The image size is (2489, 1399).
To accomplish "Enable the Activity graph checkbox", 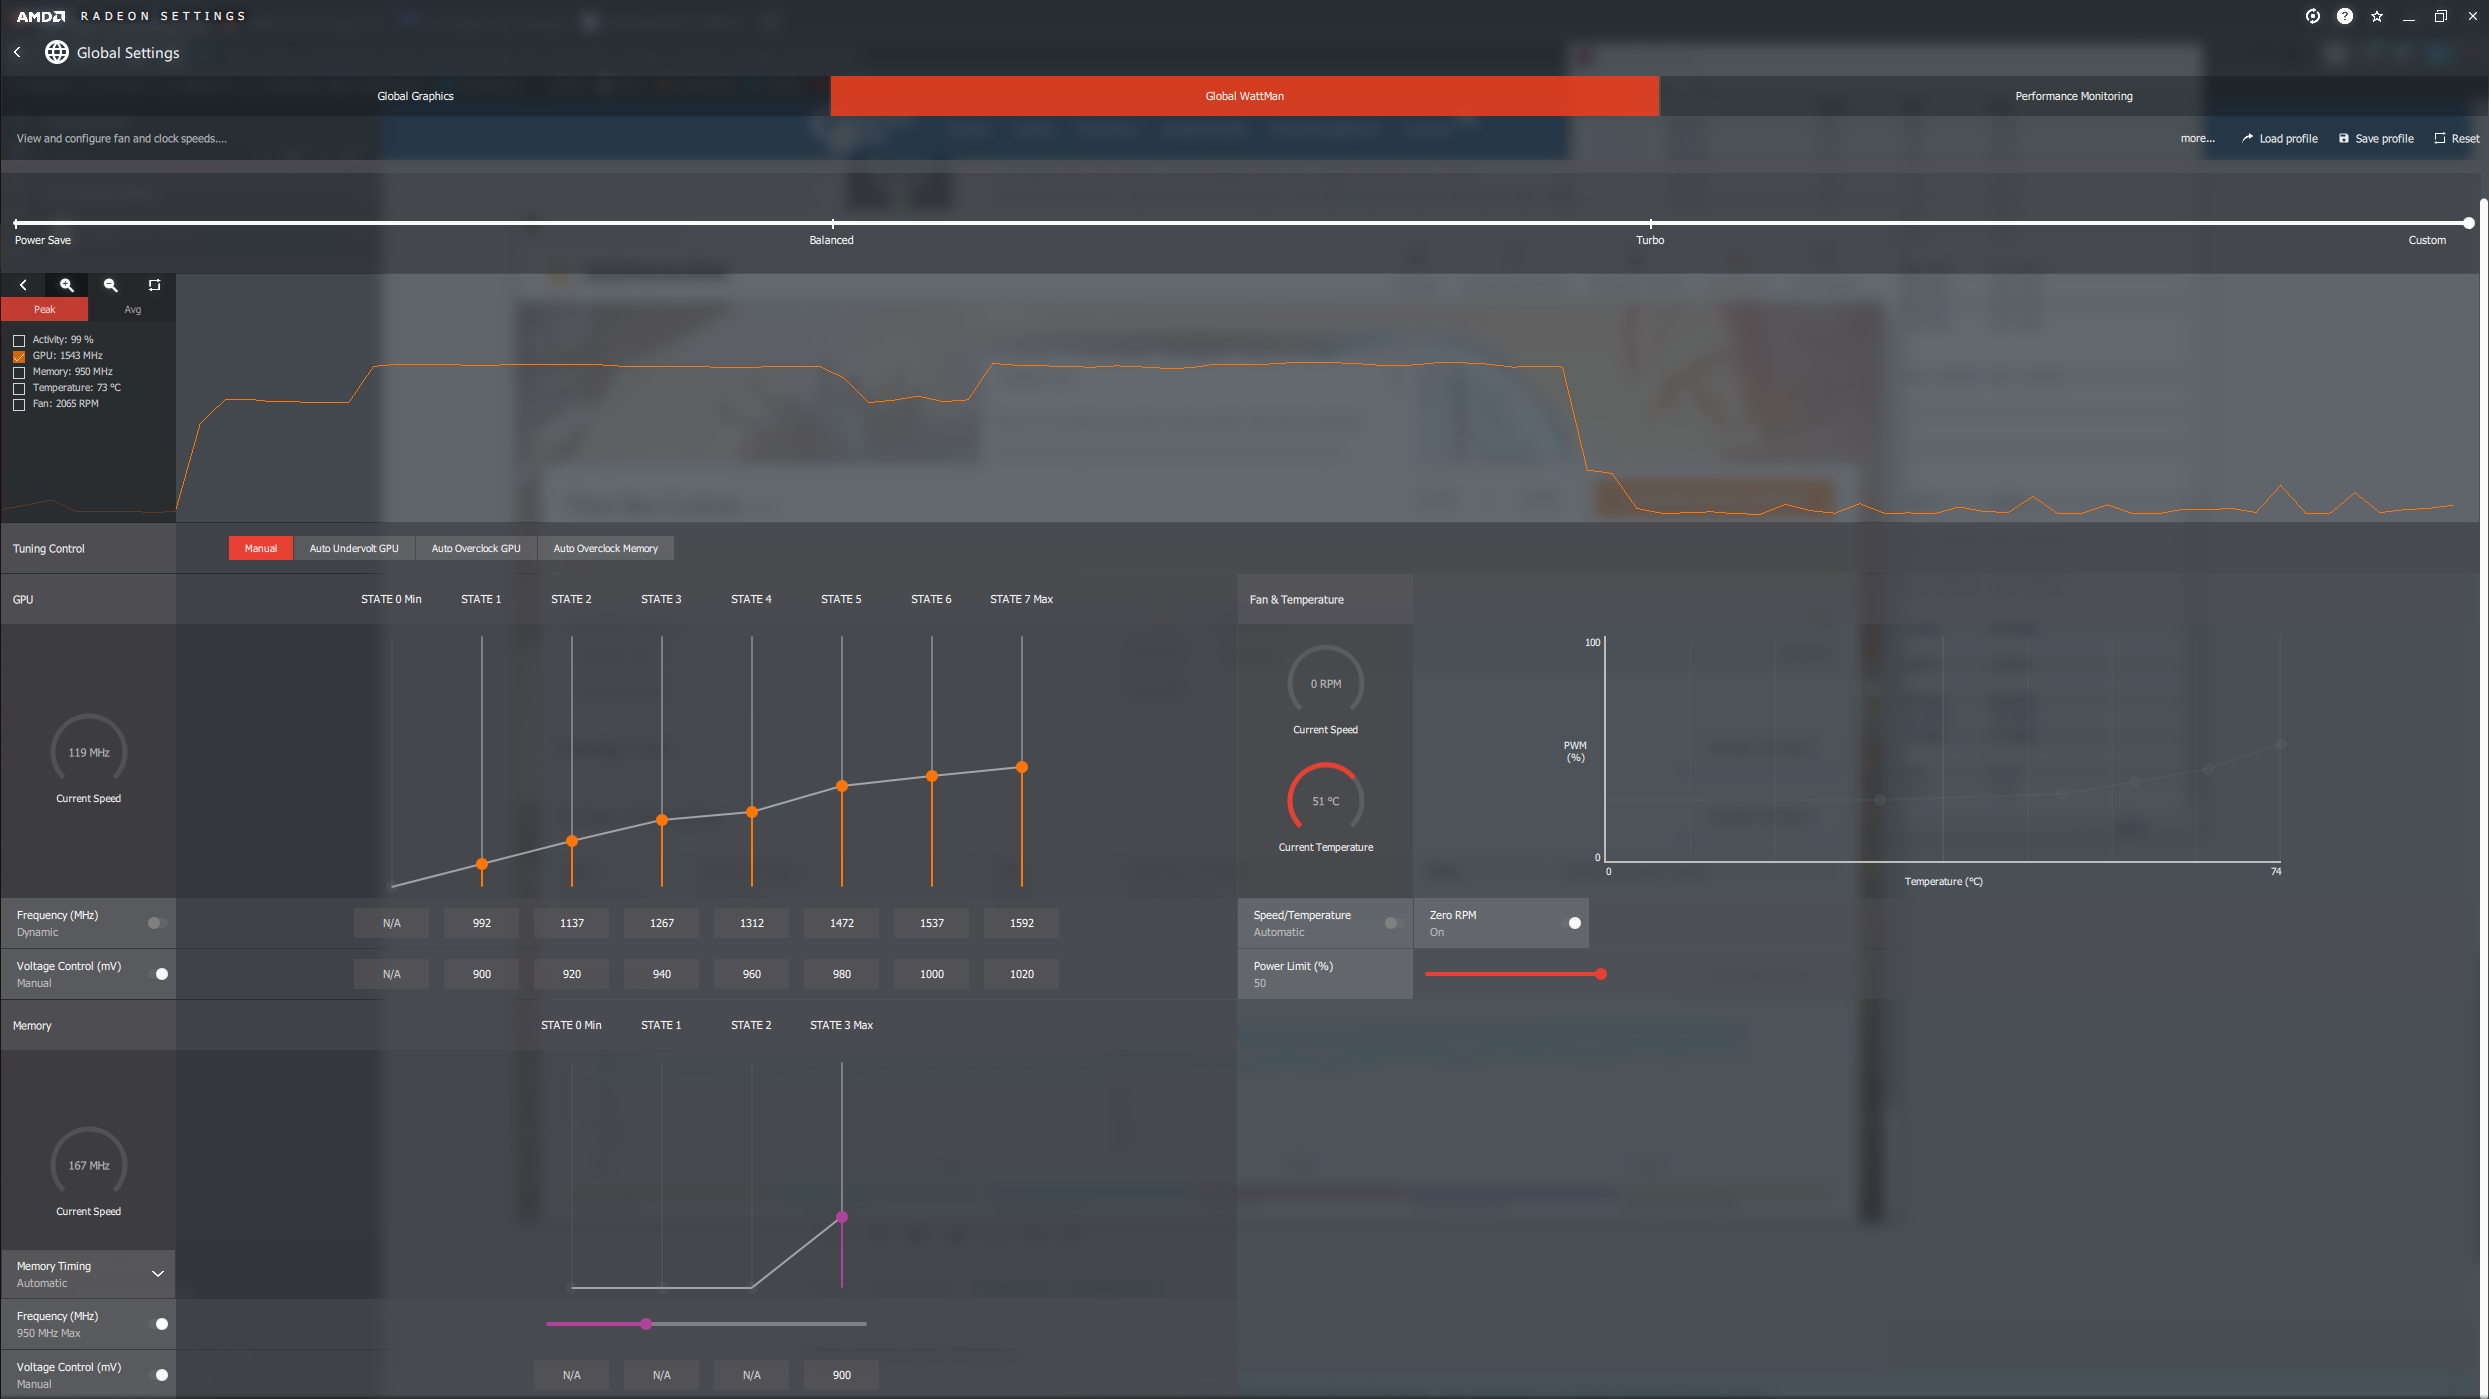I will coord(19,340).
